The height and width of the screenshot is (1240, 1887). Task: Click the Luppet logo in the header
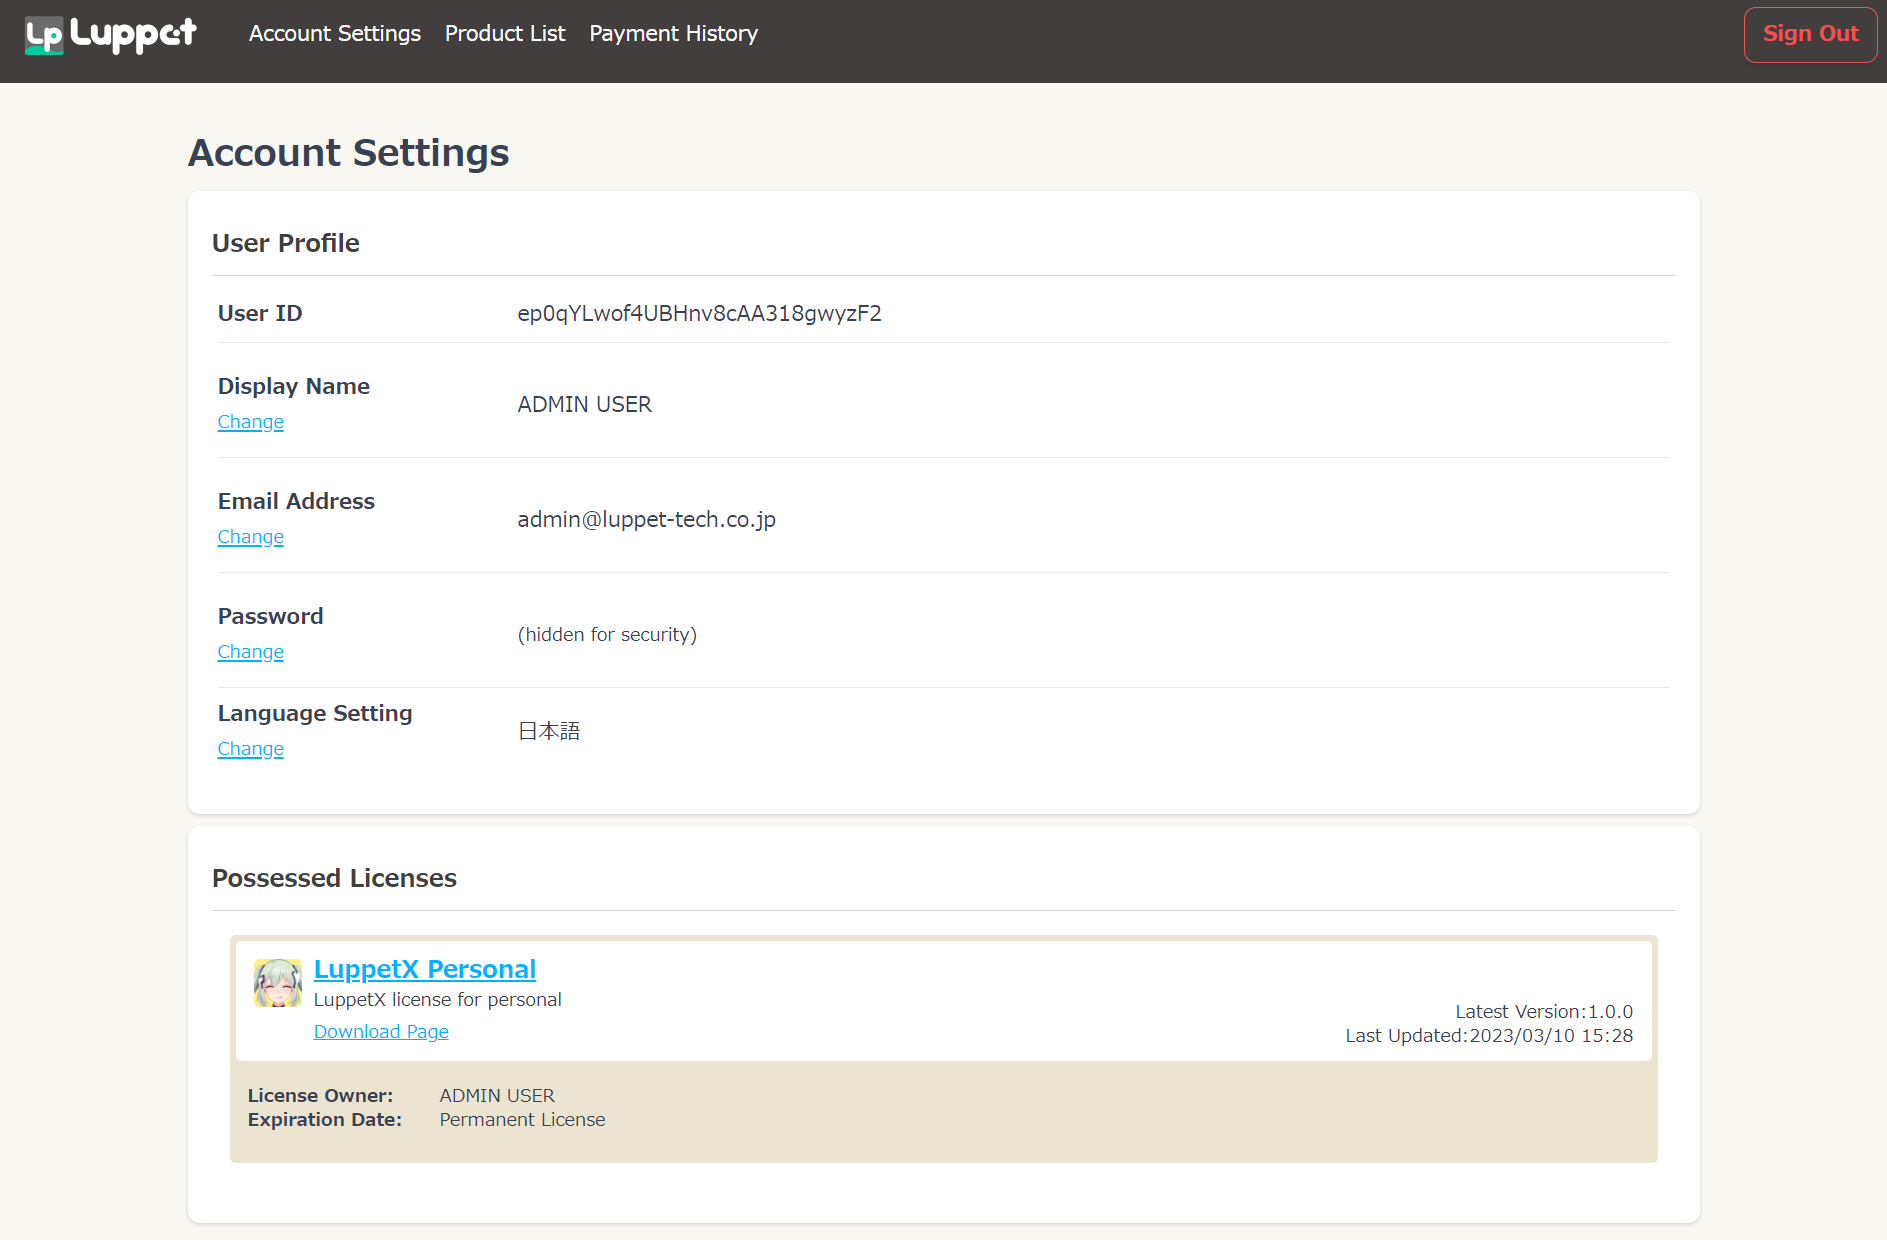[110, 35]
